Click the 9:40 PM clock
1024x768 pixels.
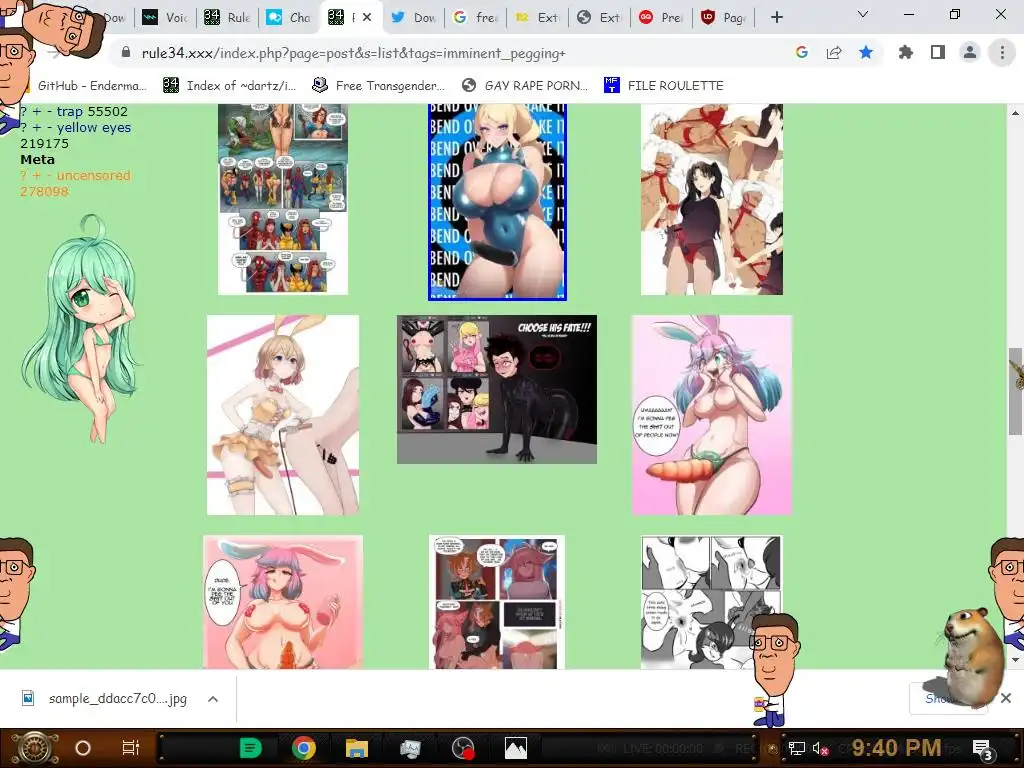coord(896,747)
